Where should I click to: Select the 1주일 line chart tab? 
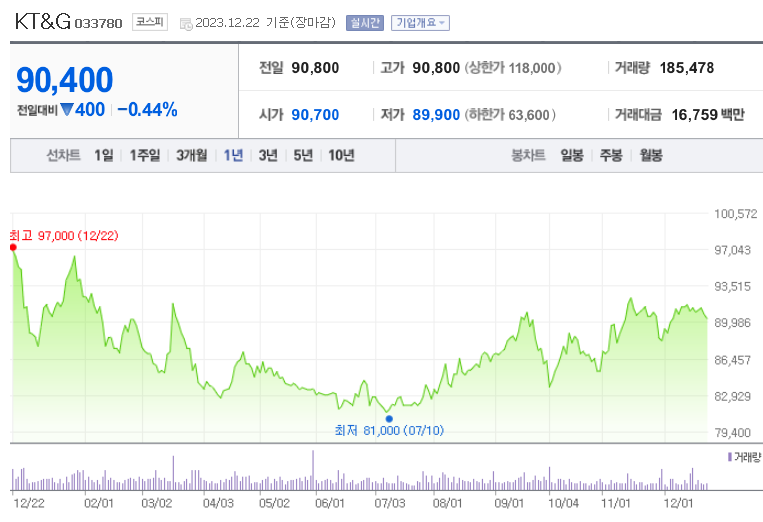point(145,155)
